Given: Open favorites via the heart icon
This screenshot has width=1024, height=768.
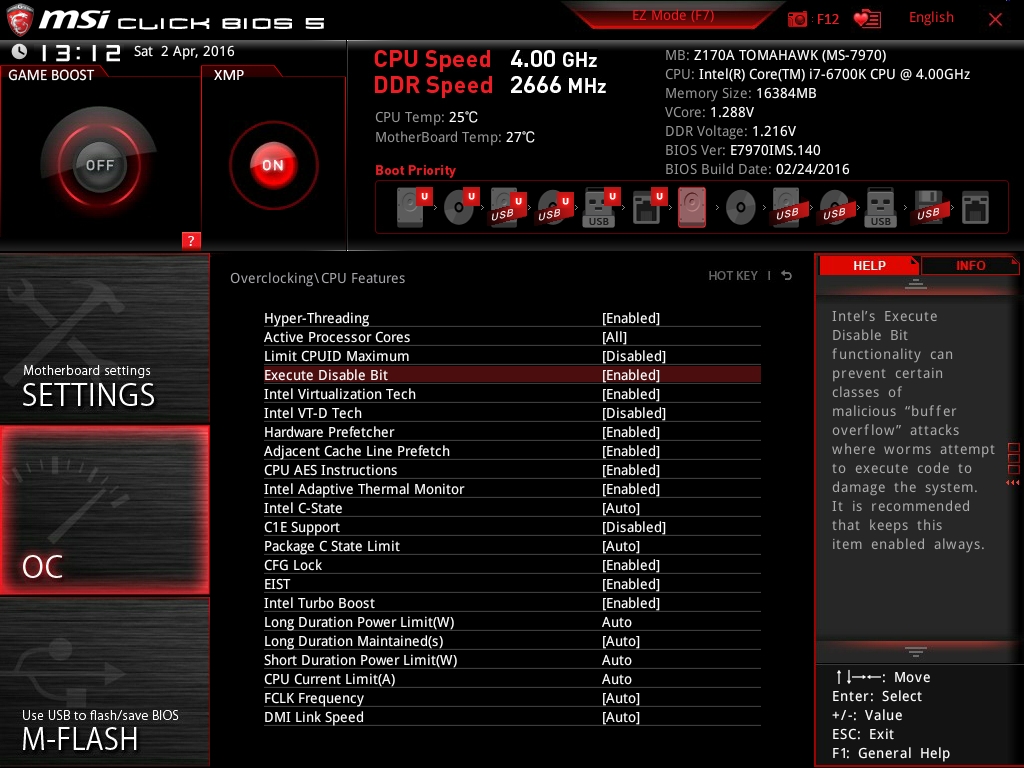Looking at the screenshot, I should point(867,19).
